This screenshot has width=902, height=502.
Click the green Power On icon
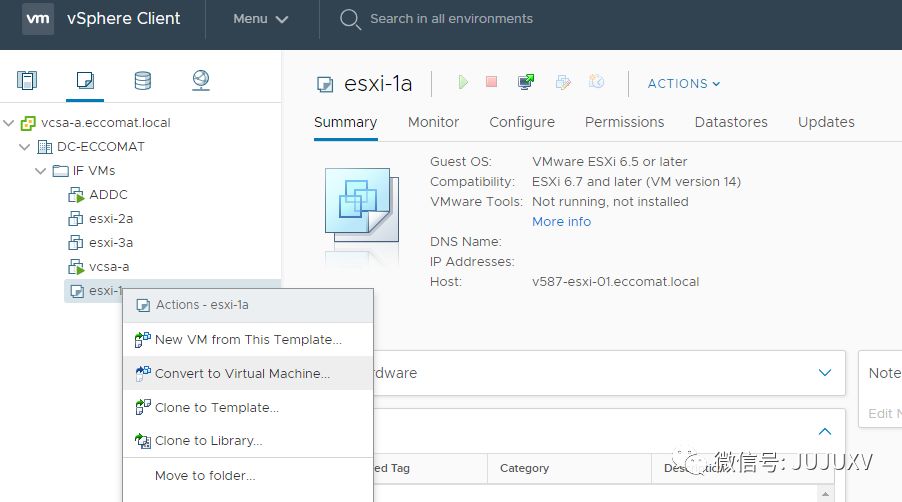coord(463,82)
